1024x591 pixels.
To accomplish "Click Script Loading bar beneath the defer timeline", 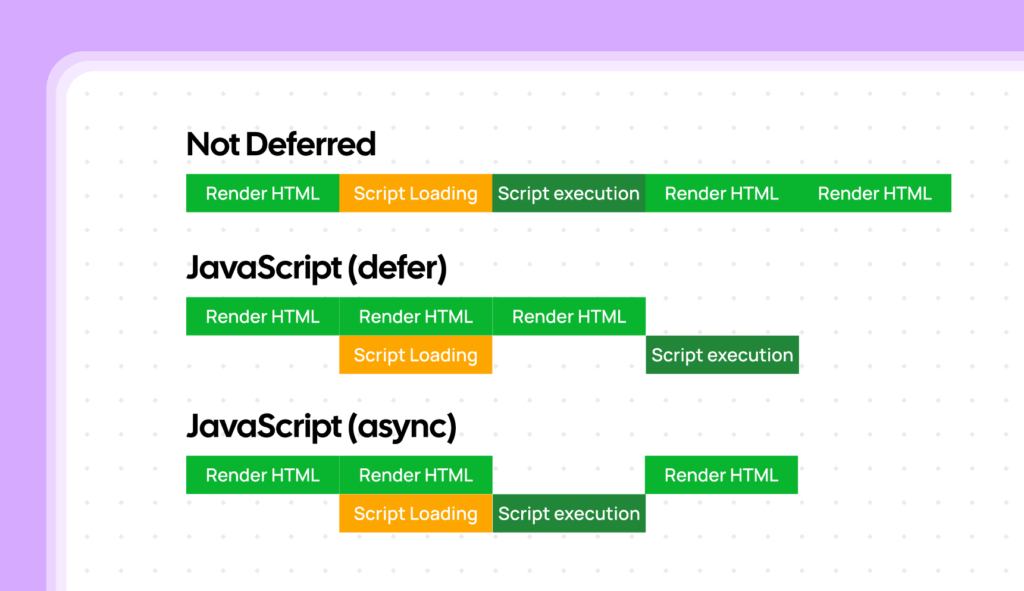I will coord(415,355).
